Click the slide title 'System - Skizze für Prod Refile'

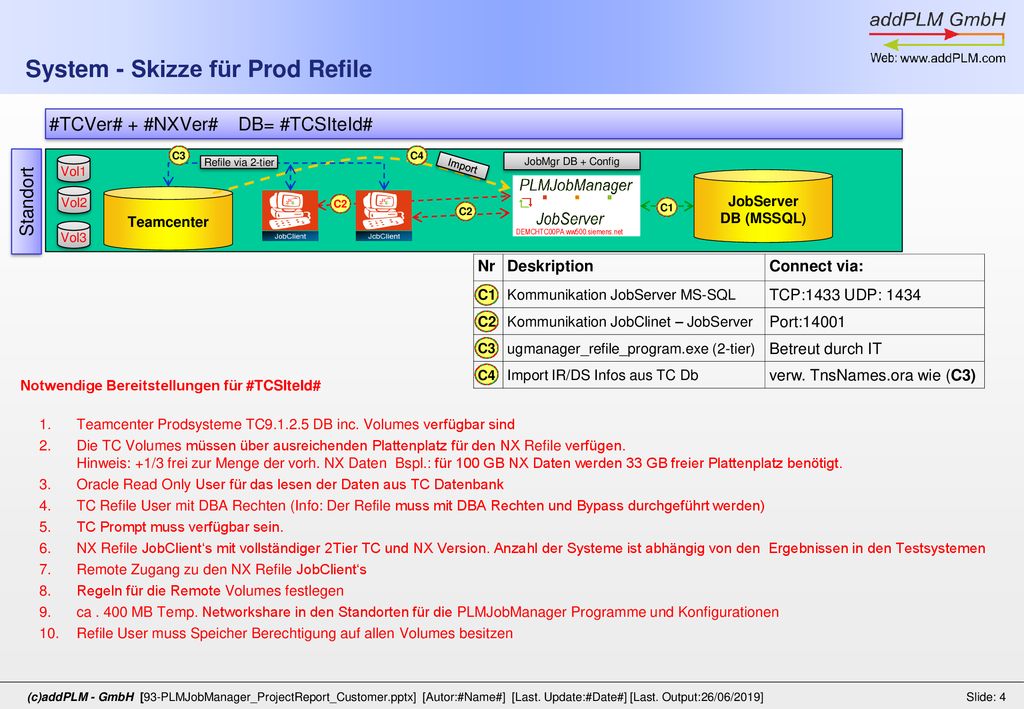(x=199, y=69)
